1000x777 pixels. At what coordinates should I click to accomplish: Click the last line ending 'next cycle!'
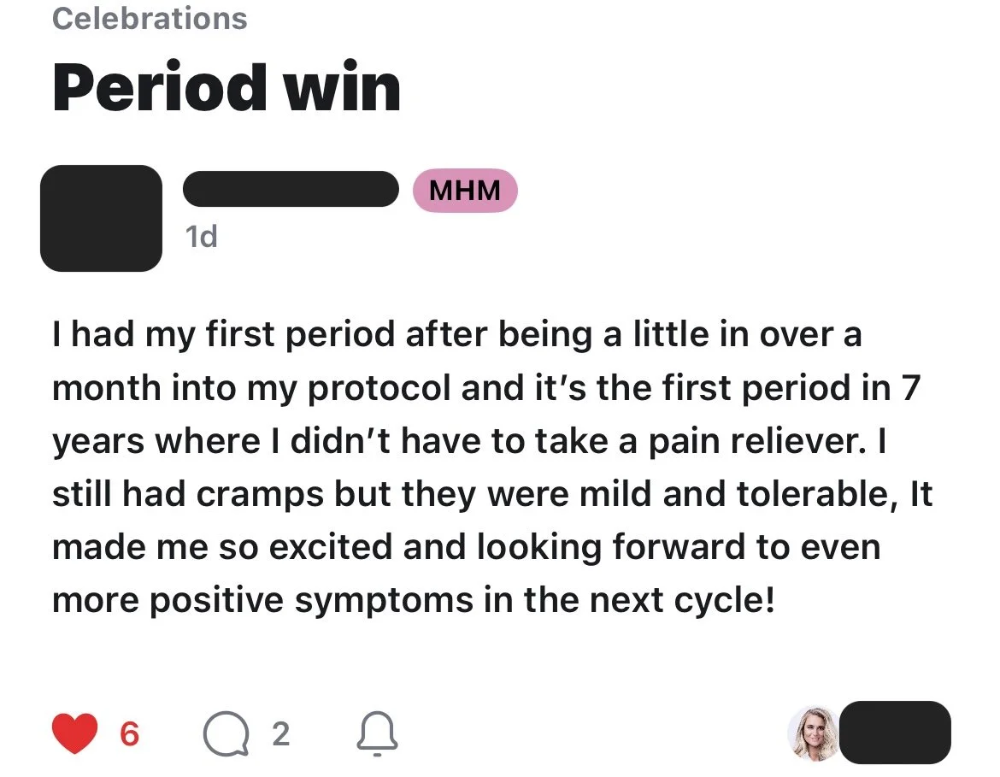click(x=413, y=601)
